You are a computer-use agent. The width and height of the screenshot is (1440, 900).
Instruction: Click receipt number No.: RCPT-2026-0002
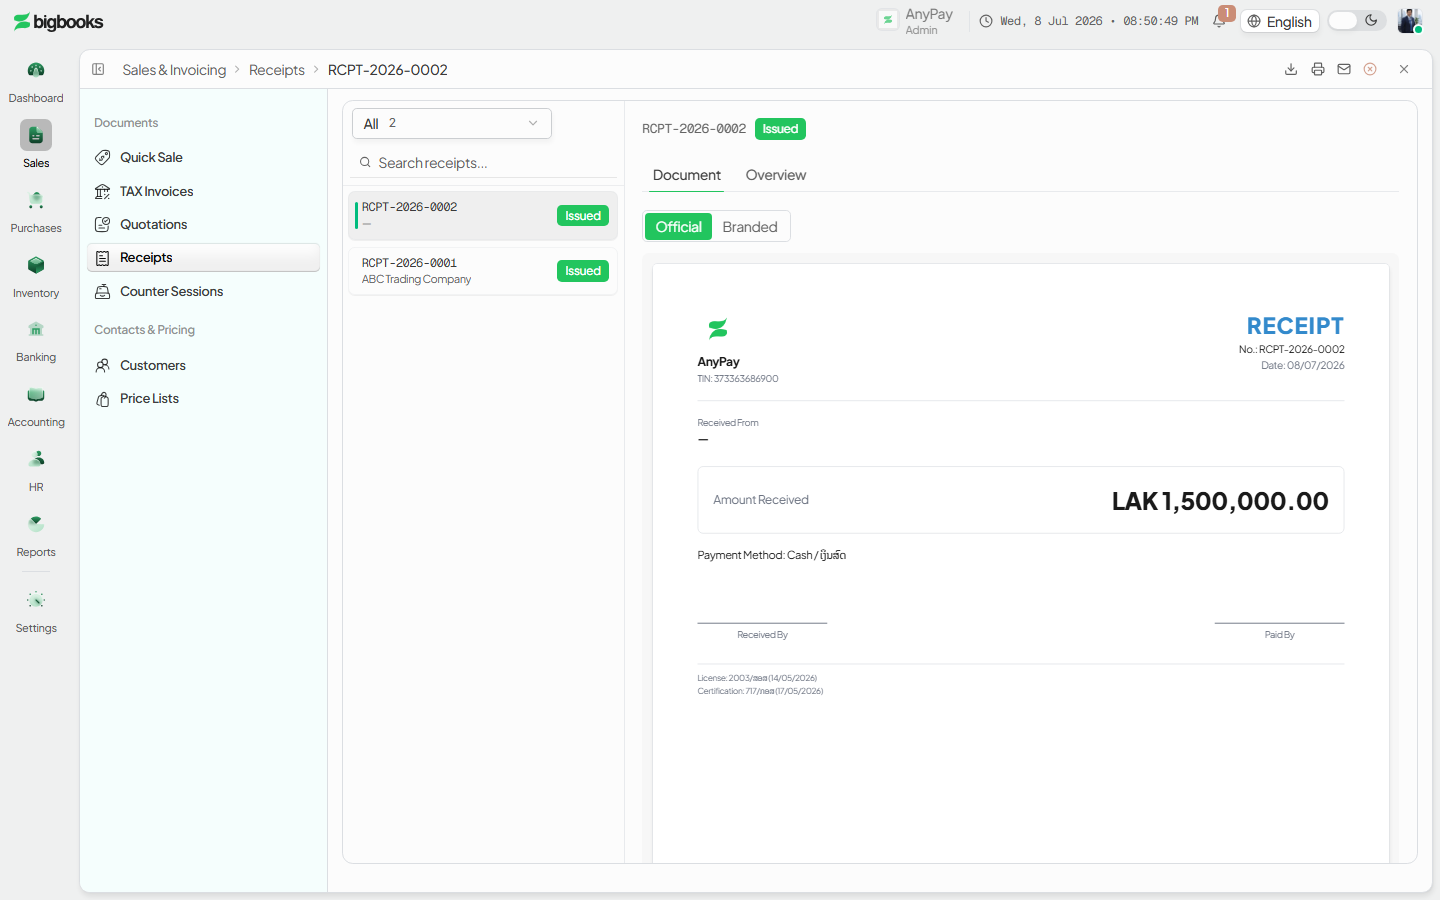pos(1291,349)
